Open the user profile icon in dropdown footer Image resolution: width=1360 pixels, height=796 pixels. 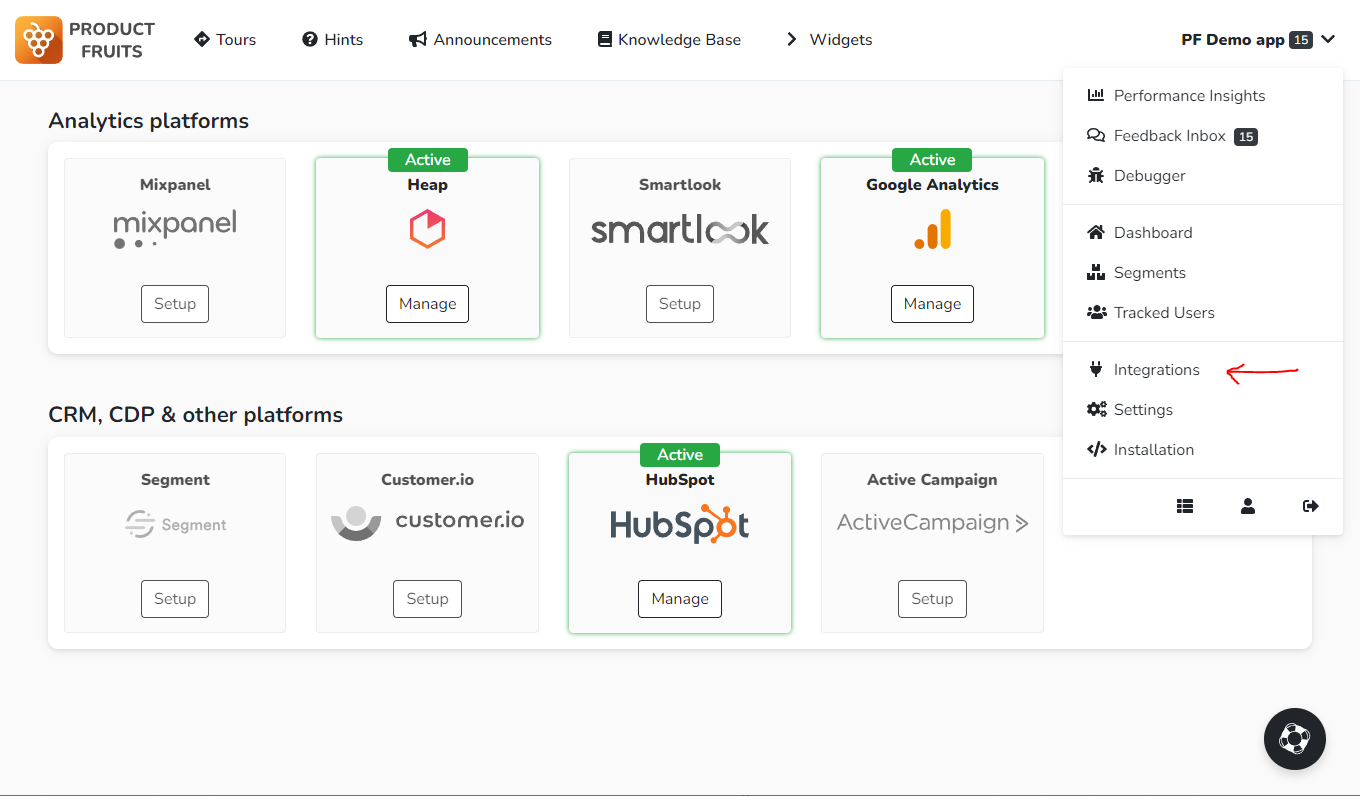tap(1248, 506)
